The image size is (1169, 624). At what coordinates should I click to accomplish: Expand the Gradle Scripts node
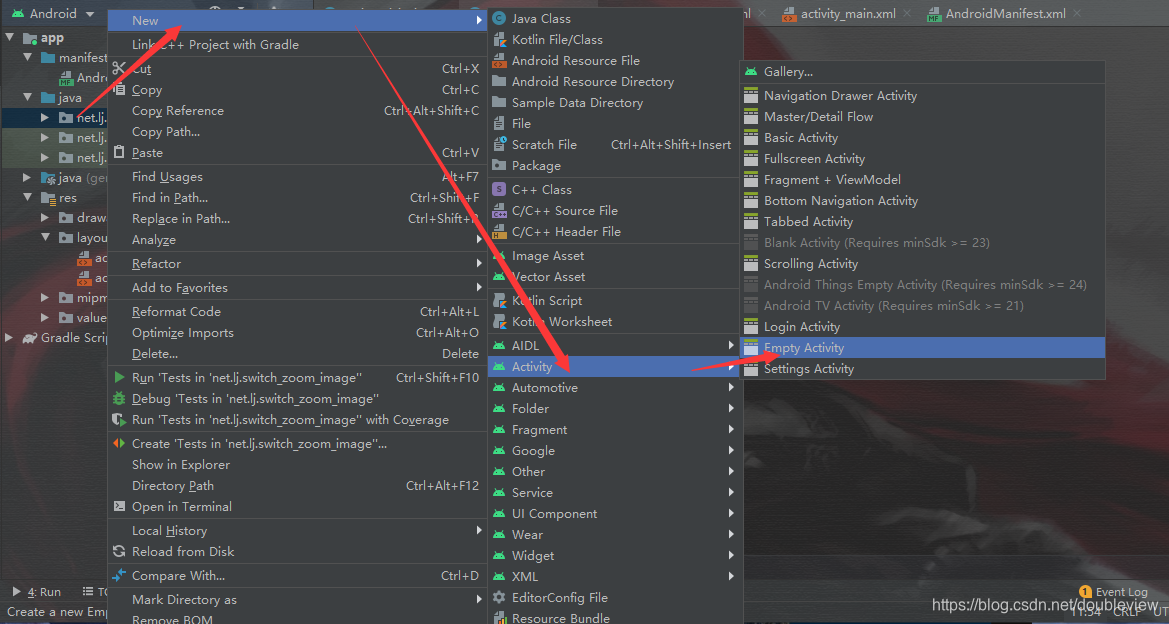(x=10, y=338)
